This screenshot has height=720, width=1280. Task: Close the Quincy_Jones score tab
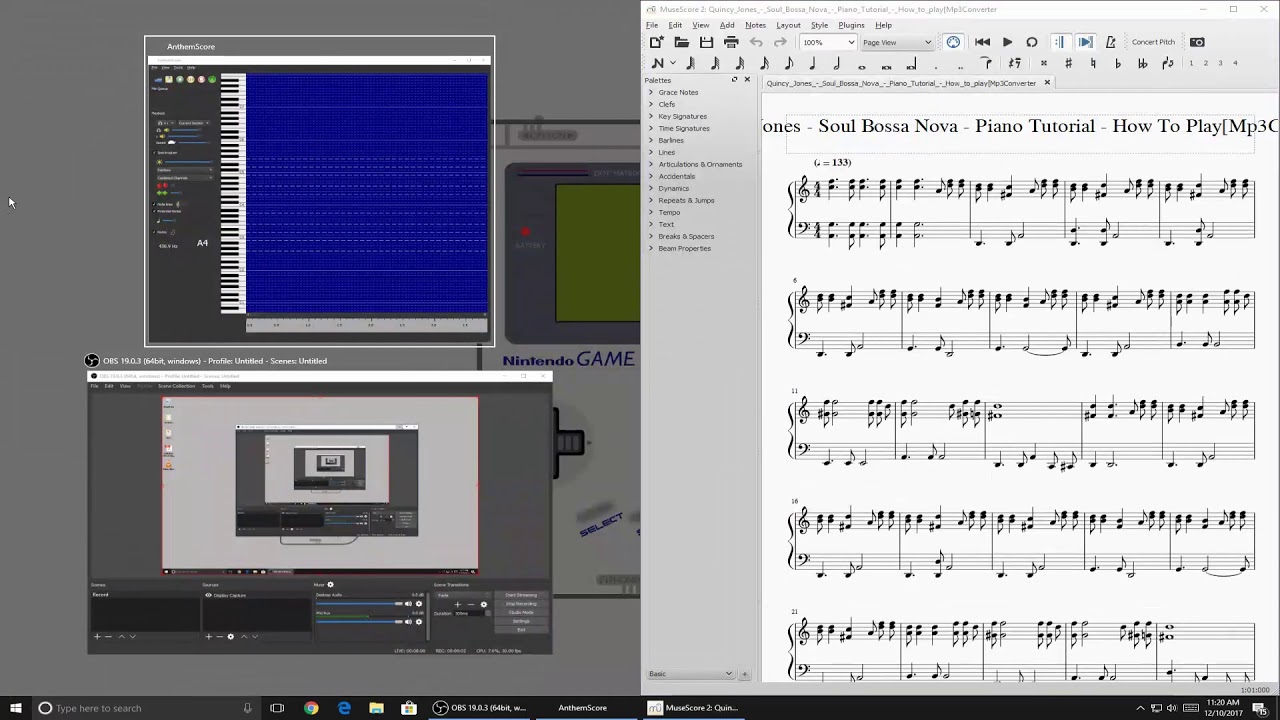click(x=1047, y=83)
